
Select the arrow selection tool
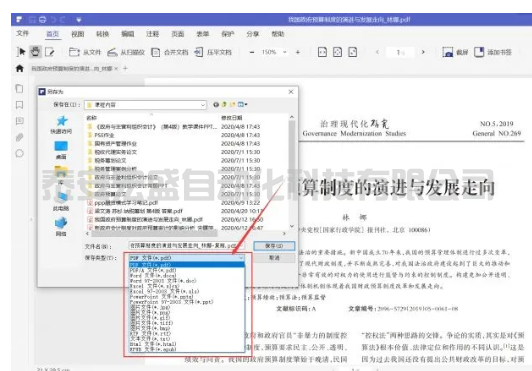point(21,52)
